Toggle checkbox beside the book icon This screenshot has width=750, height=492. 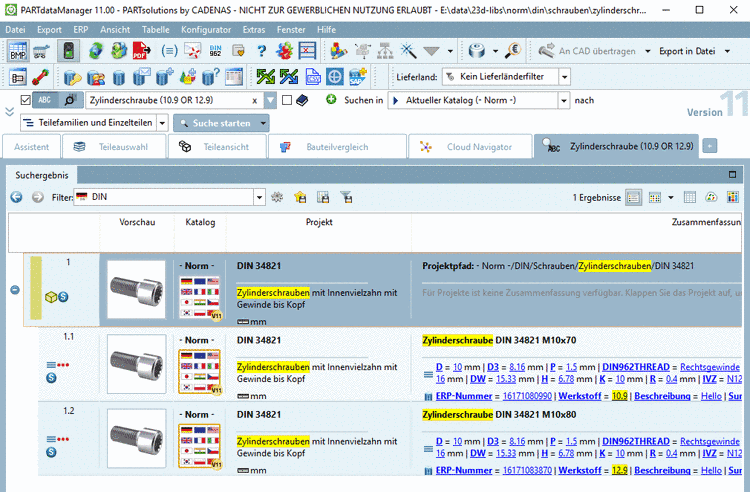point(288,100)
